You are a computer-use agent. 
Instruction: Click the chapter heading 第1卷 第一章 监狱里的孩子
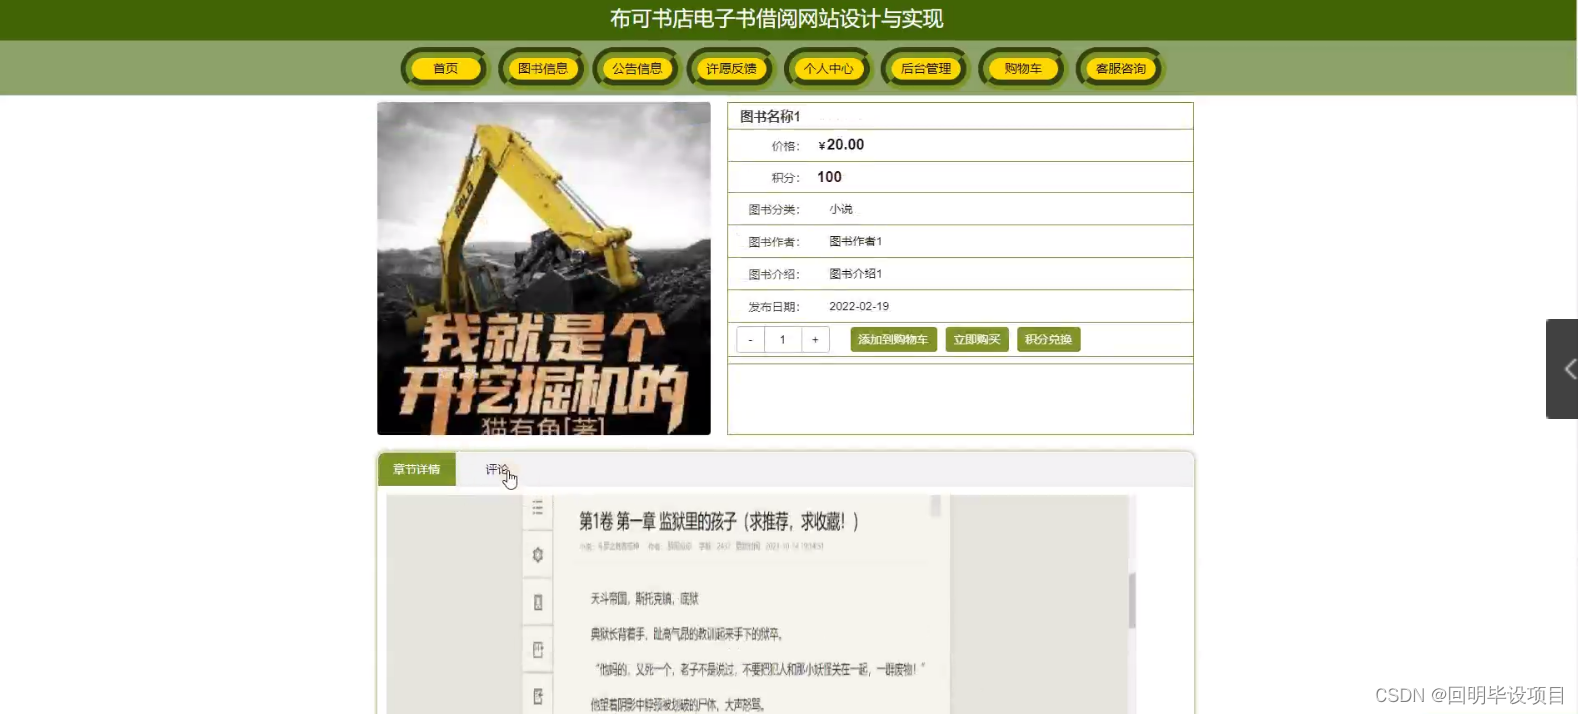point(719,521)
